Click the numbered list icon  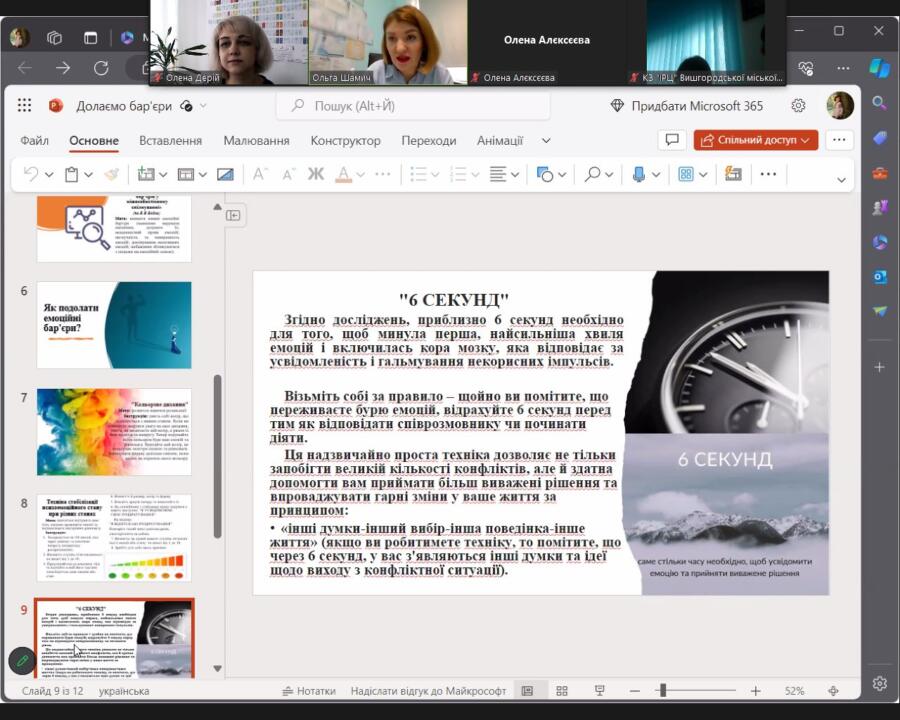point(459,174)
